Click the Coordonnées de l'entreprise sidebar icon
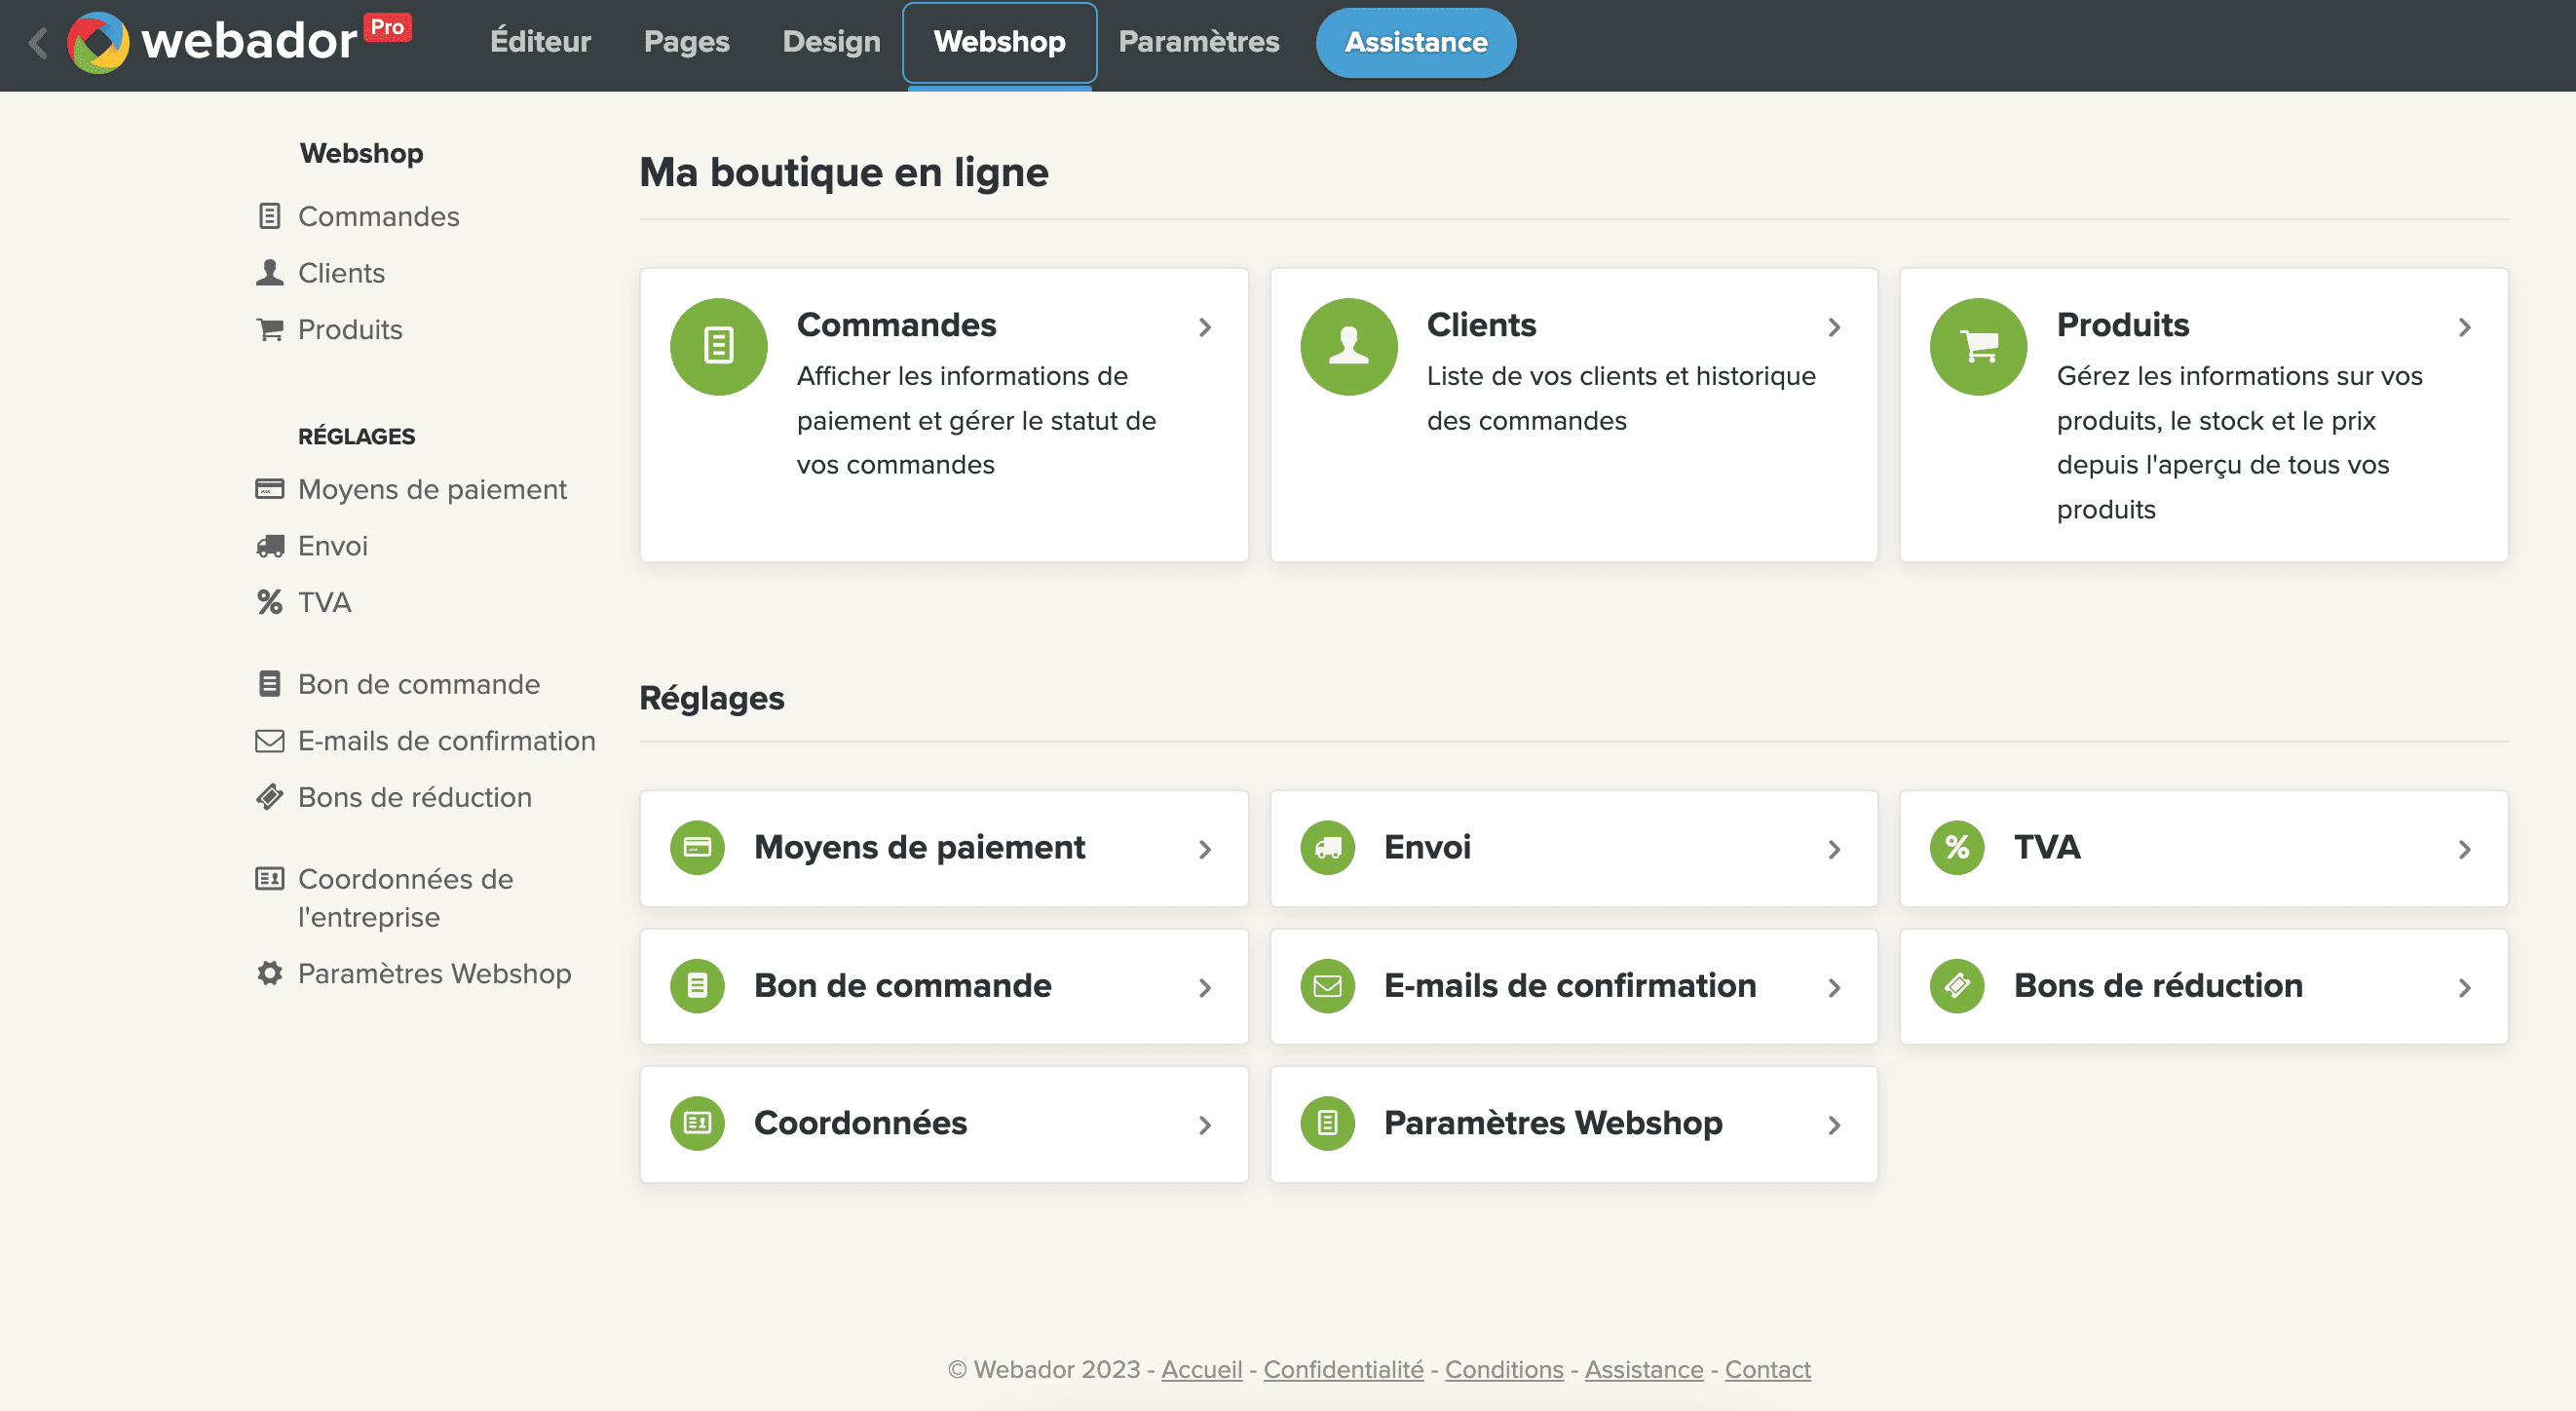Viewport: 2576px width, 1411px height. 269,879
